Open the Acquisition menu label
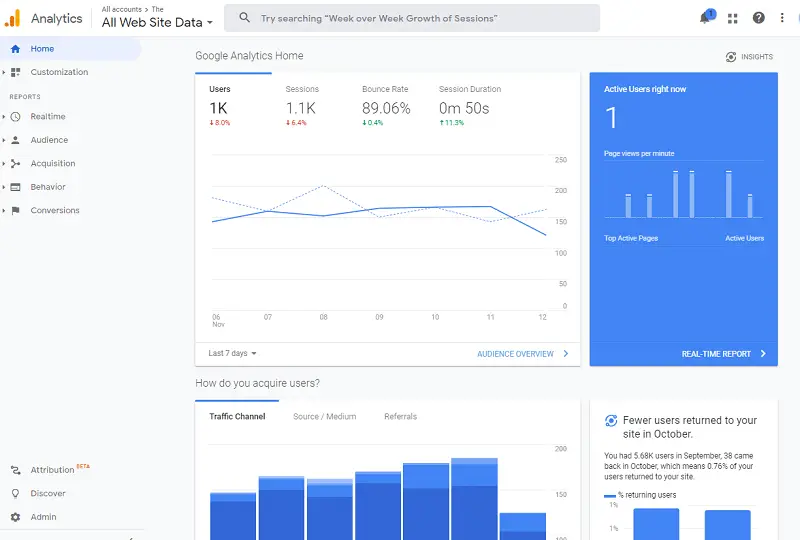The width and height of the screenshot is (800, 540). 53,163
